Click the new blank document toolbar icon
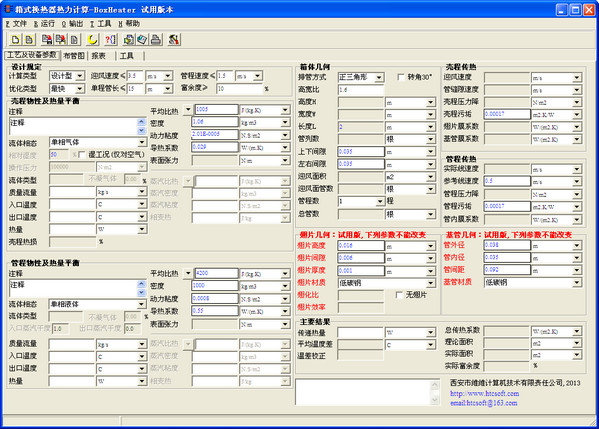The image size is (599, 429). click(15, 39)
